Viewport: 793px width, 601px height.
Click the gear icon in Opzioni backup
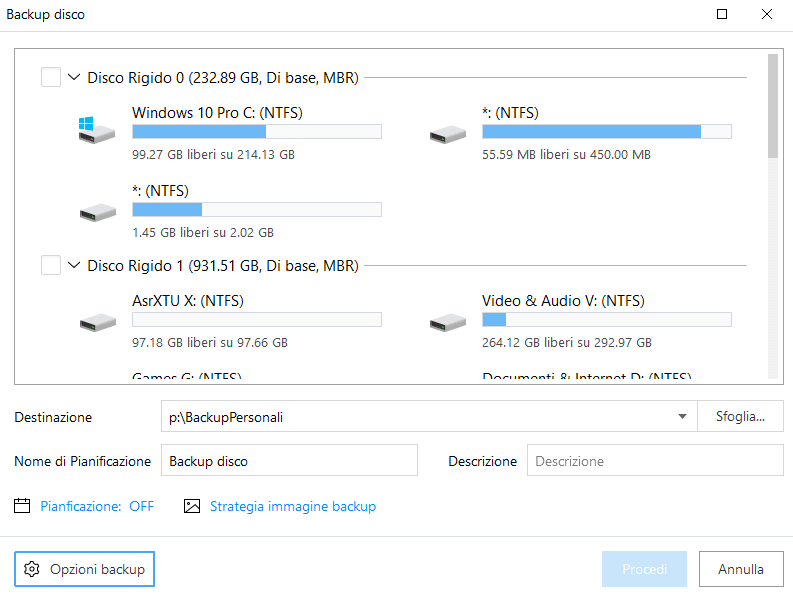coord(32,569)
